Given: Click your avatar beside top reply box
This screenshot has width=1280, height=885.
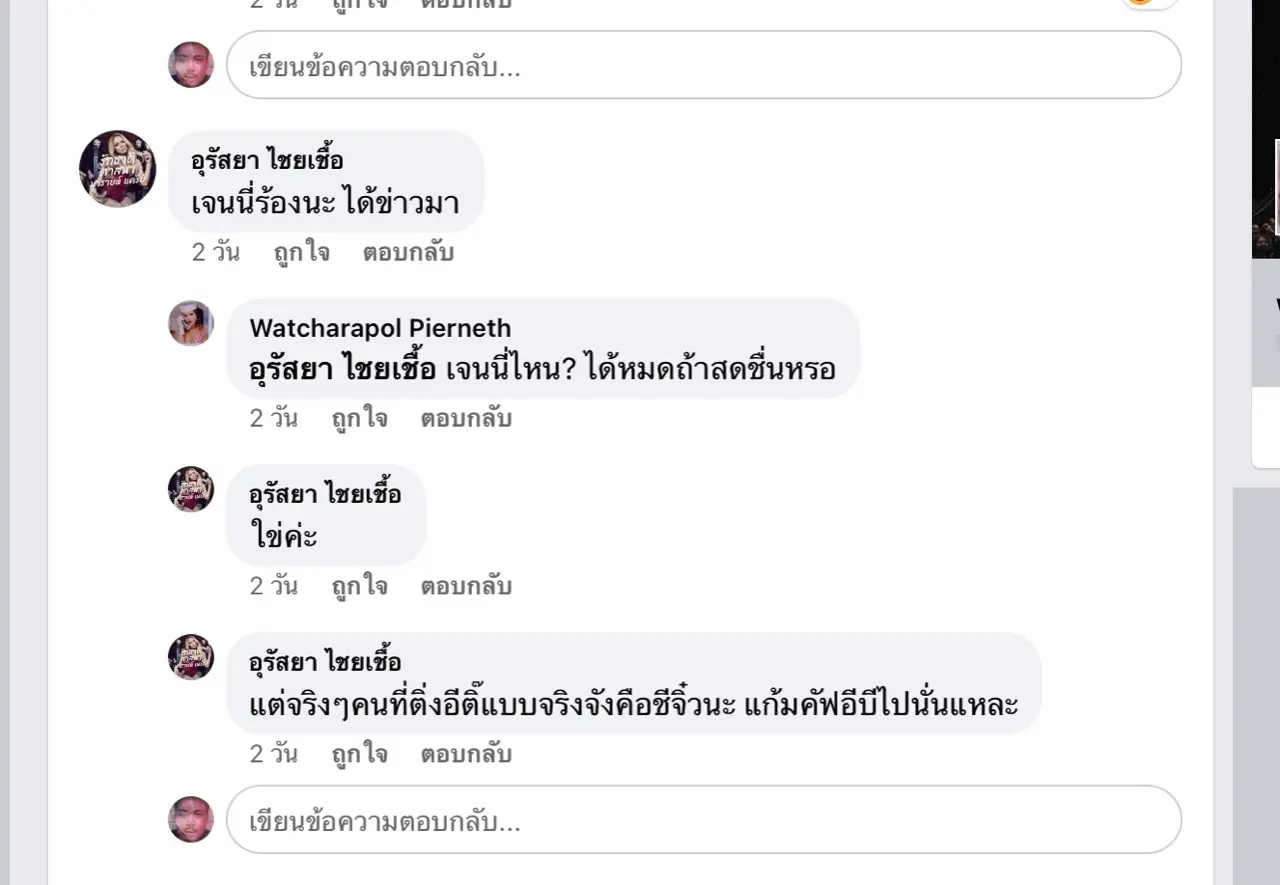Looking at the screenshot, I should click(x=191, y=65).
